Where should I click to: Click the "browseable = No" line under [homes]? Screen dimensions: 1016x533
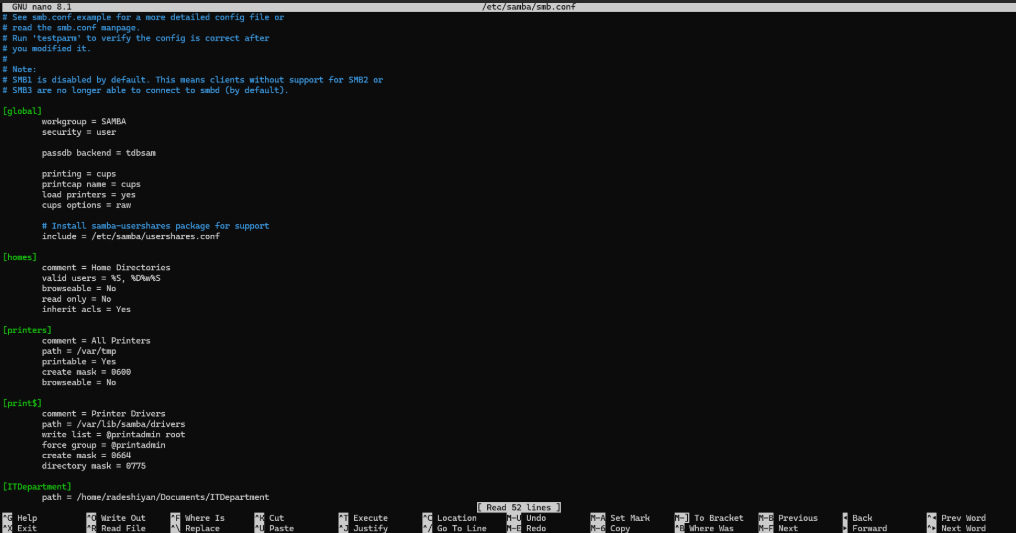79,288
